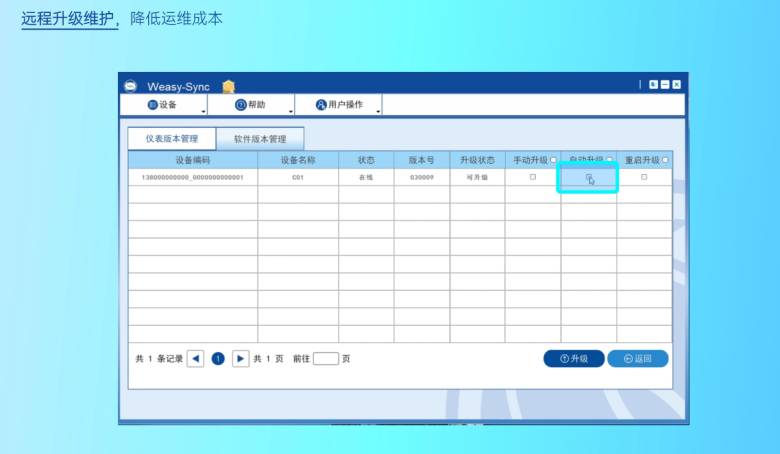Select the 手动升级 header radio button

pyautogui.click(x=554, y=160)
